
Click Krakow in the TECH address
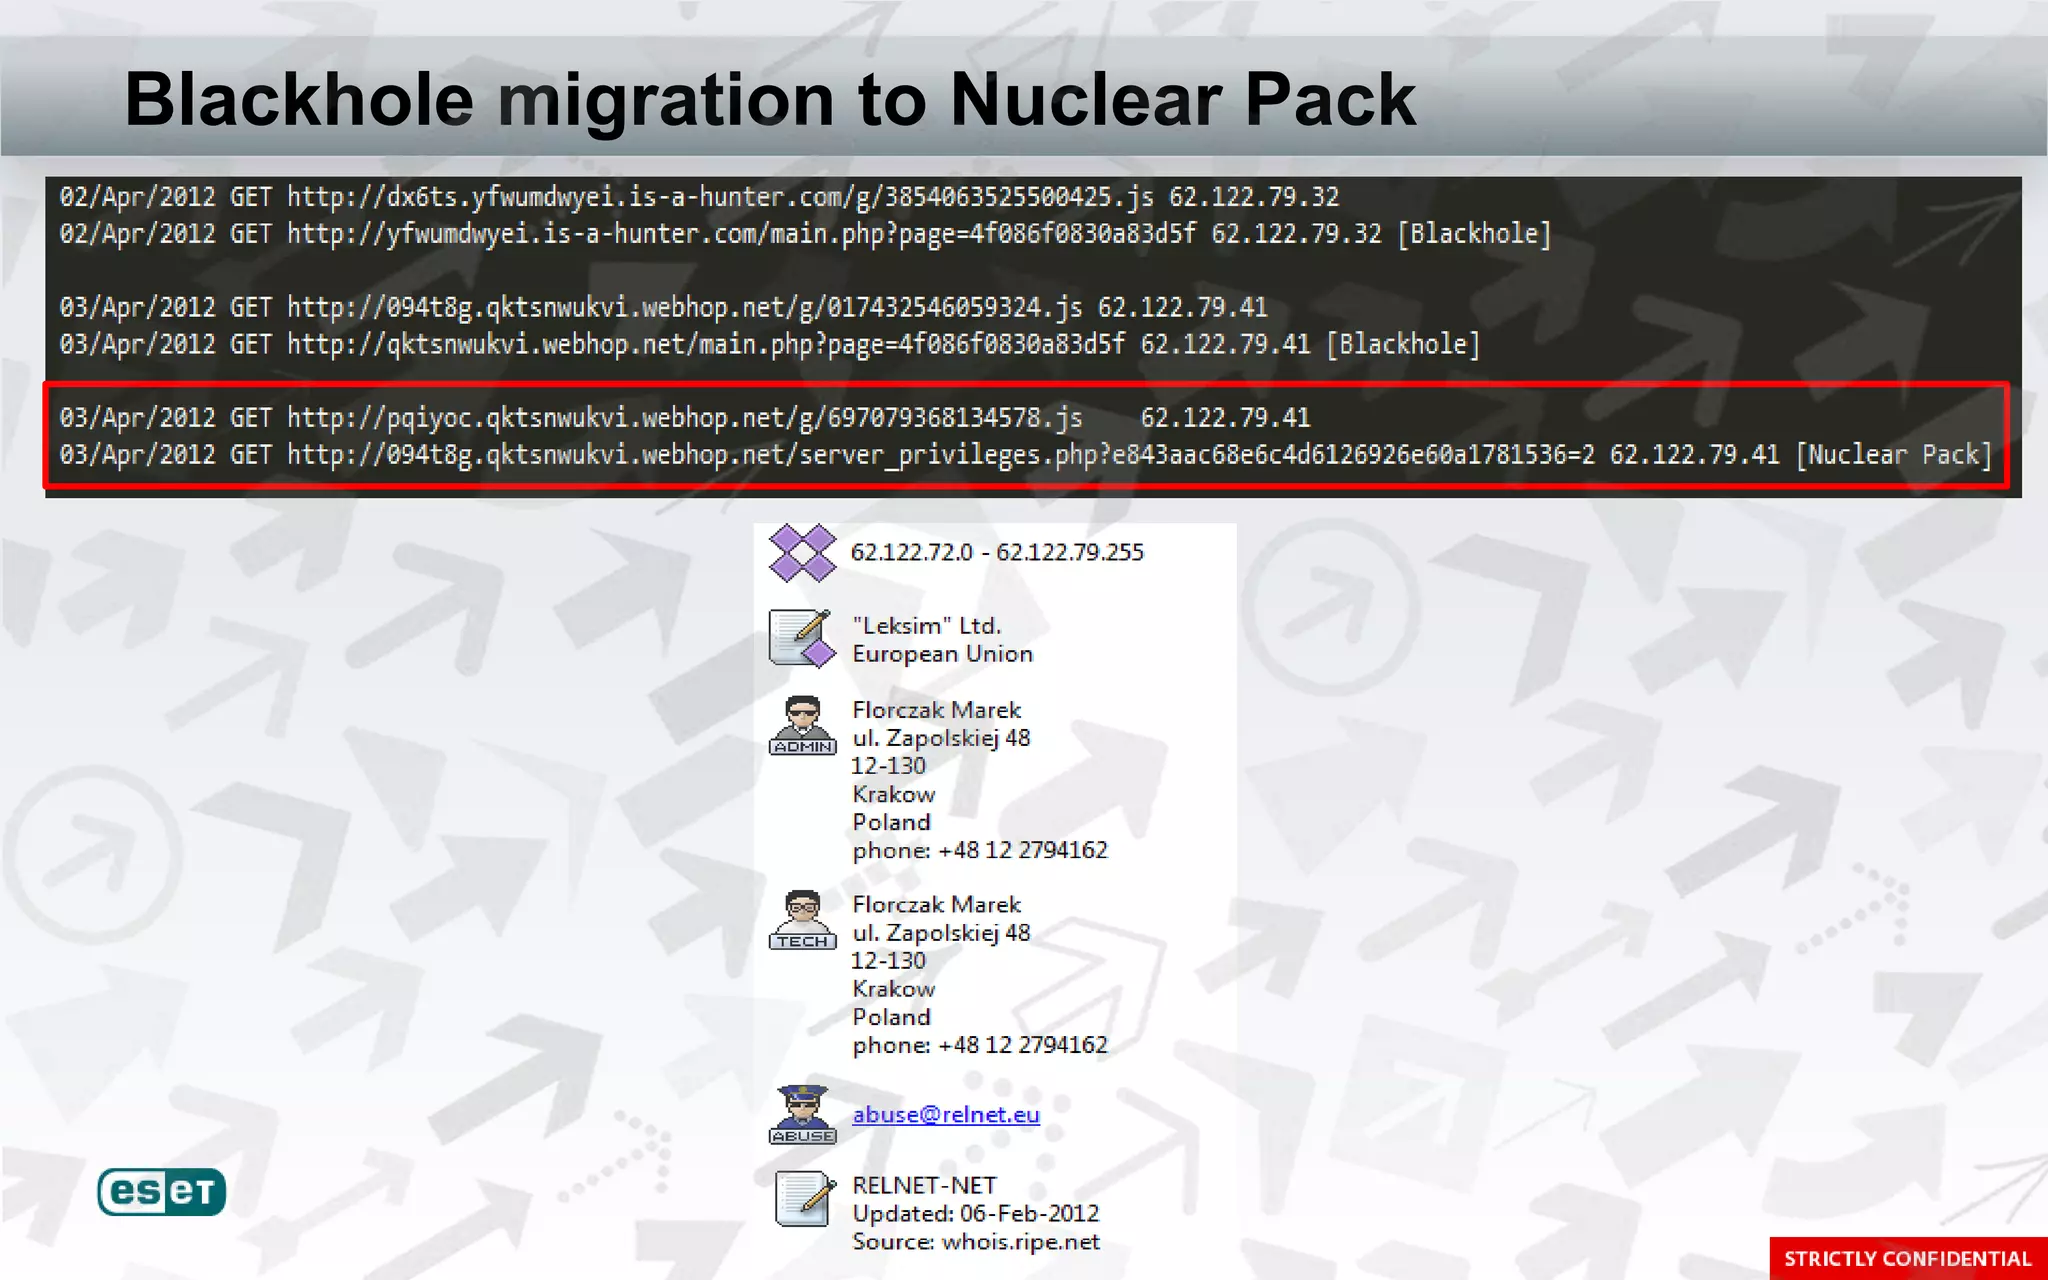click(x=893, y=989)
